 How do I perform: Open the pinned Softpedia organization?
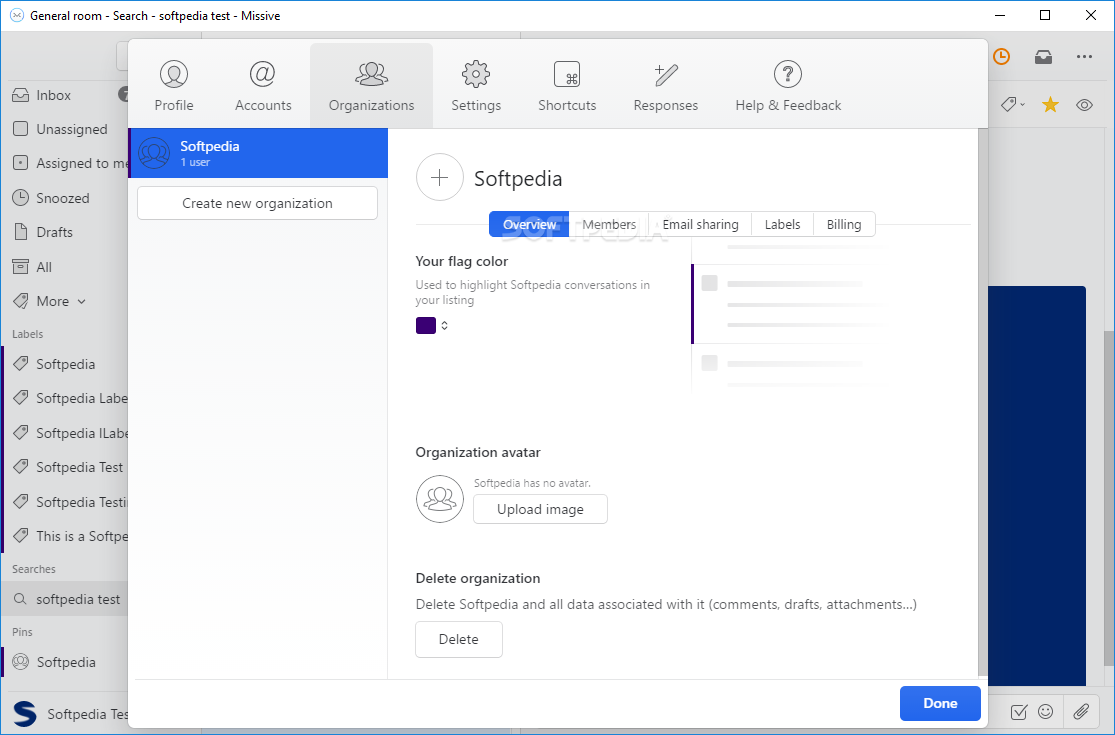click(x=65, y=662)
